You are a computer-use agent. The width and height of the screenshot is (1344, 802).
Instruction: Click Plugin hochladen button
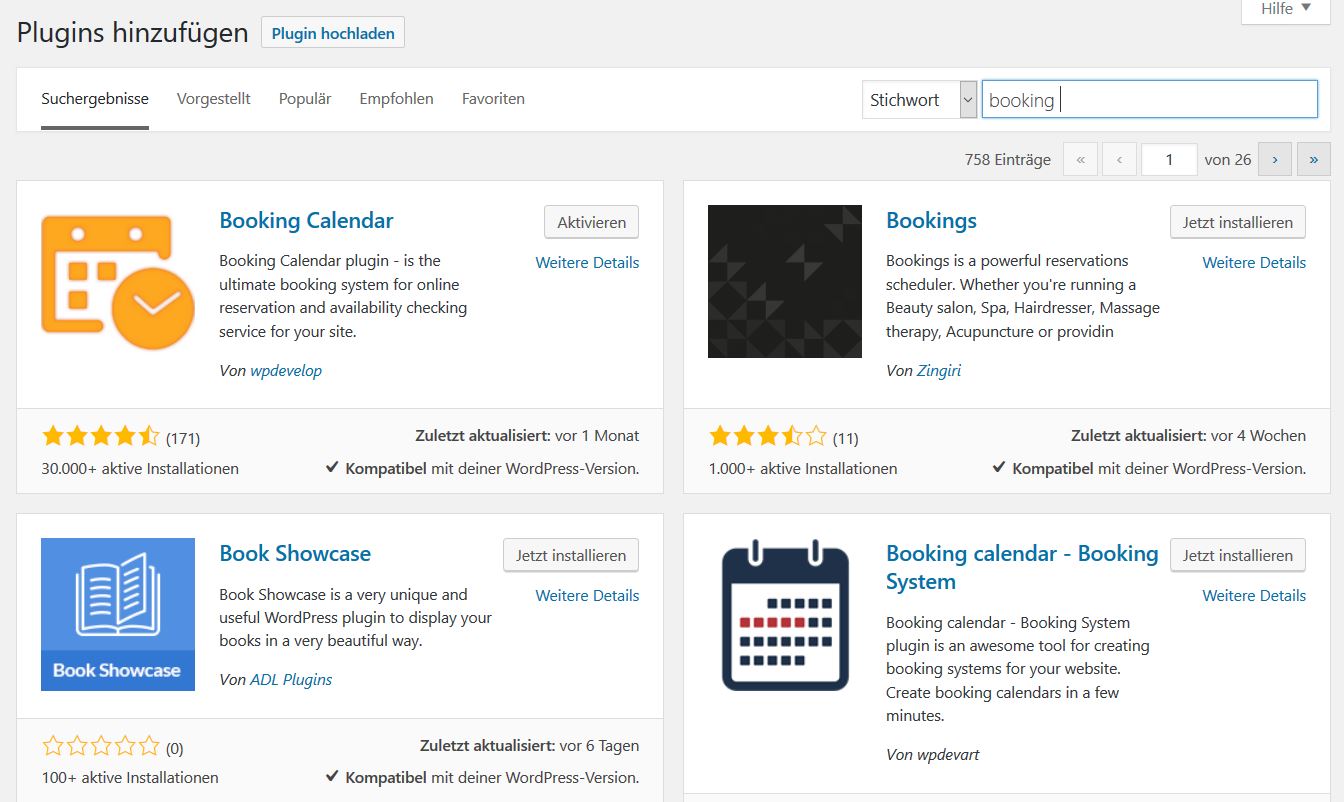tap(333, 33)
